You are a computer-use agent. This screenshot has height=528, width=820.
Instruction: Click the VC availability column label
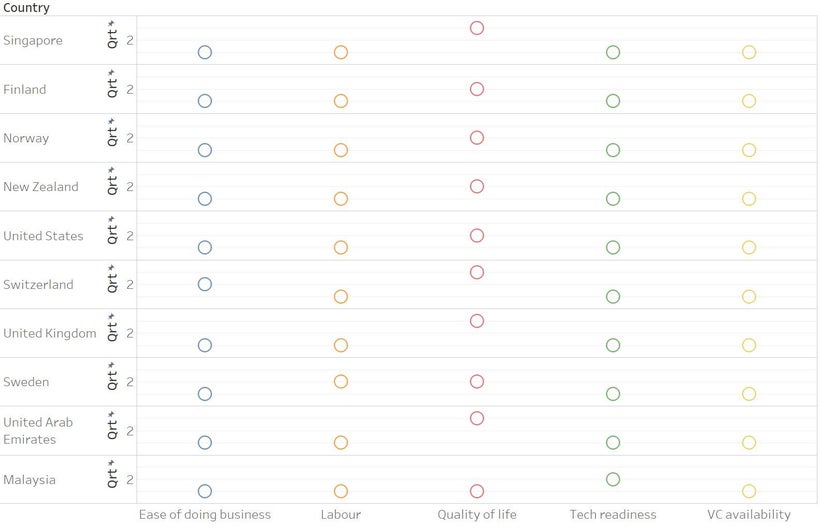point(749,515)
